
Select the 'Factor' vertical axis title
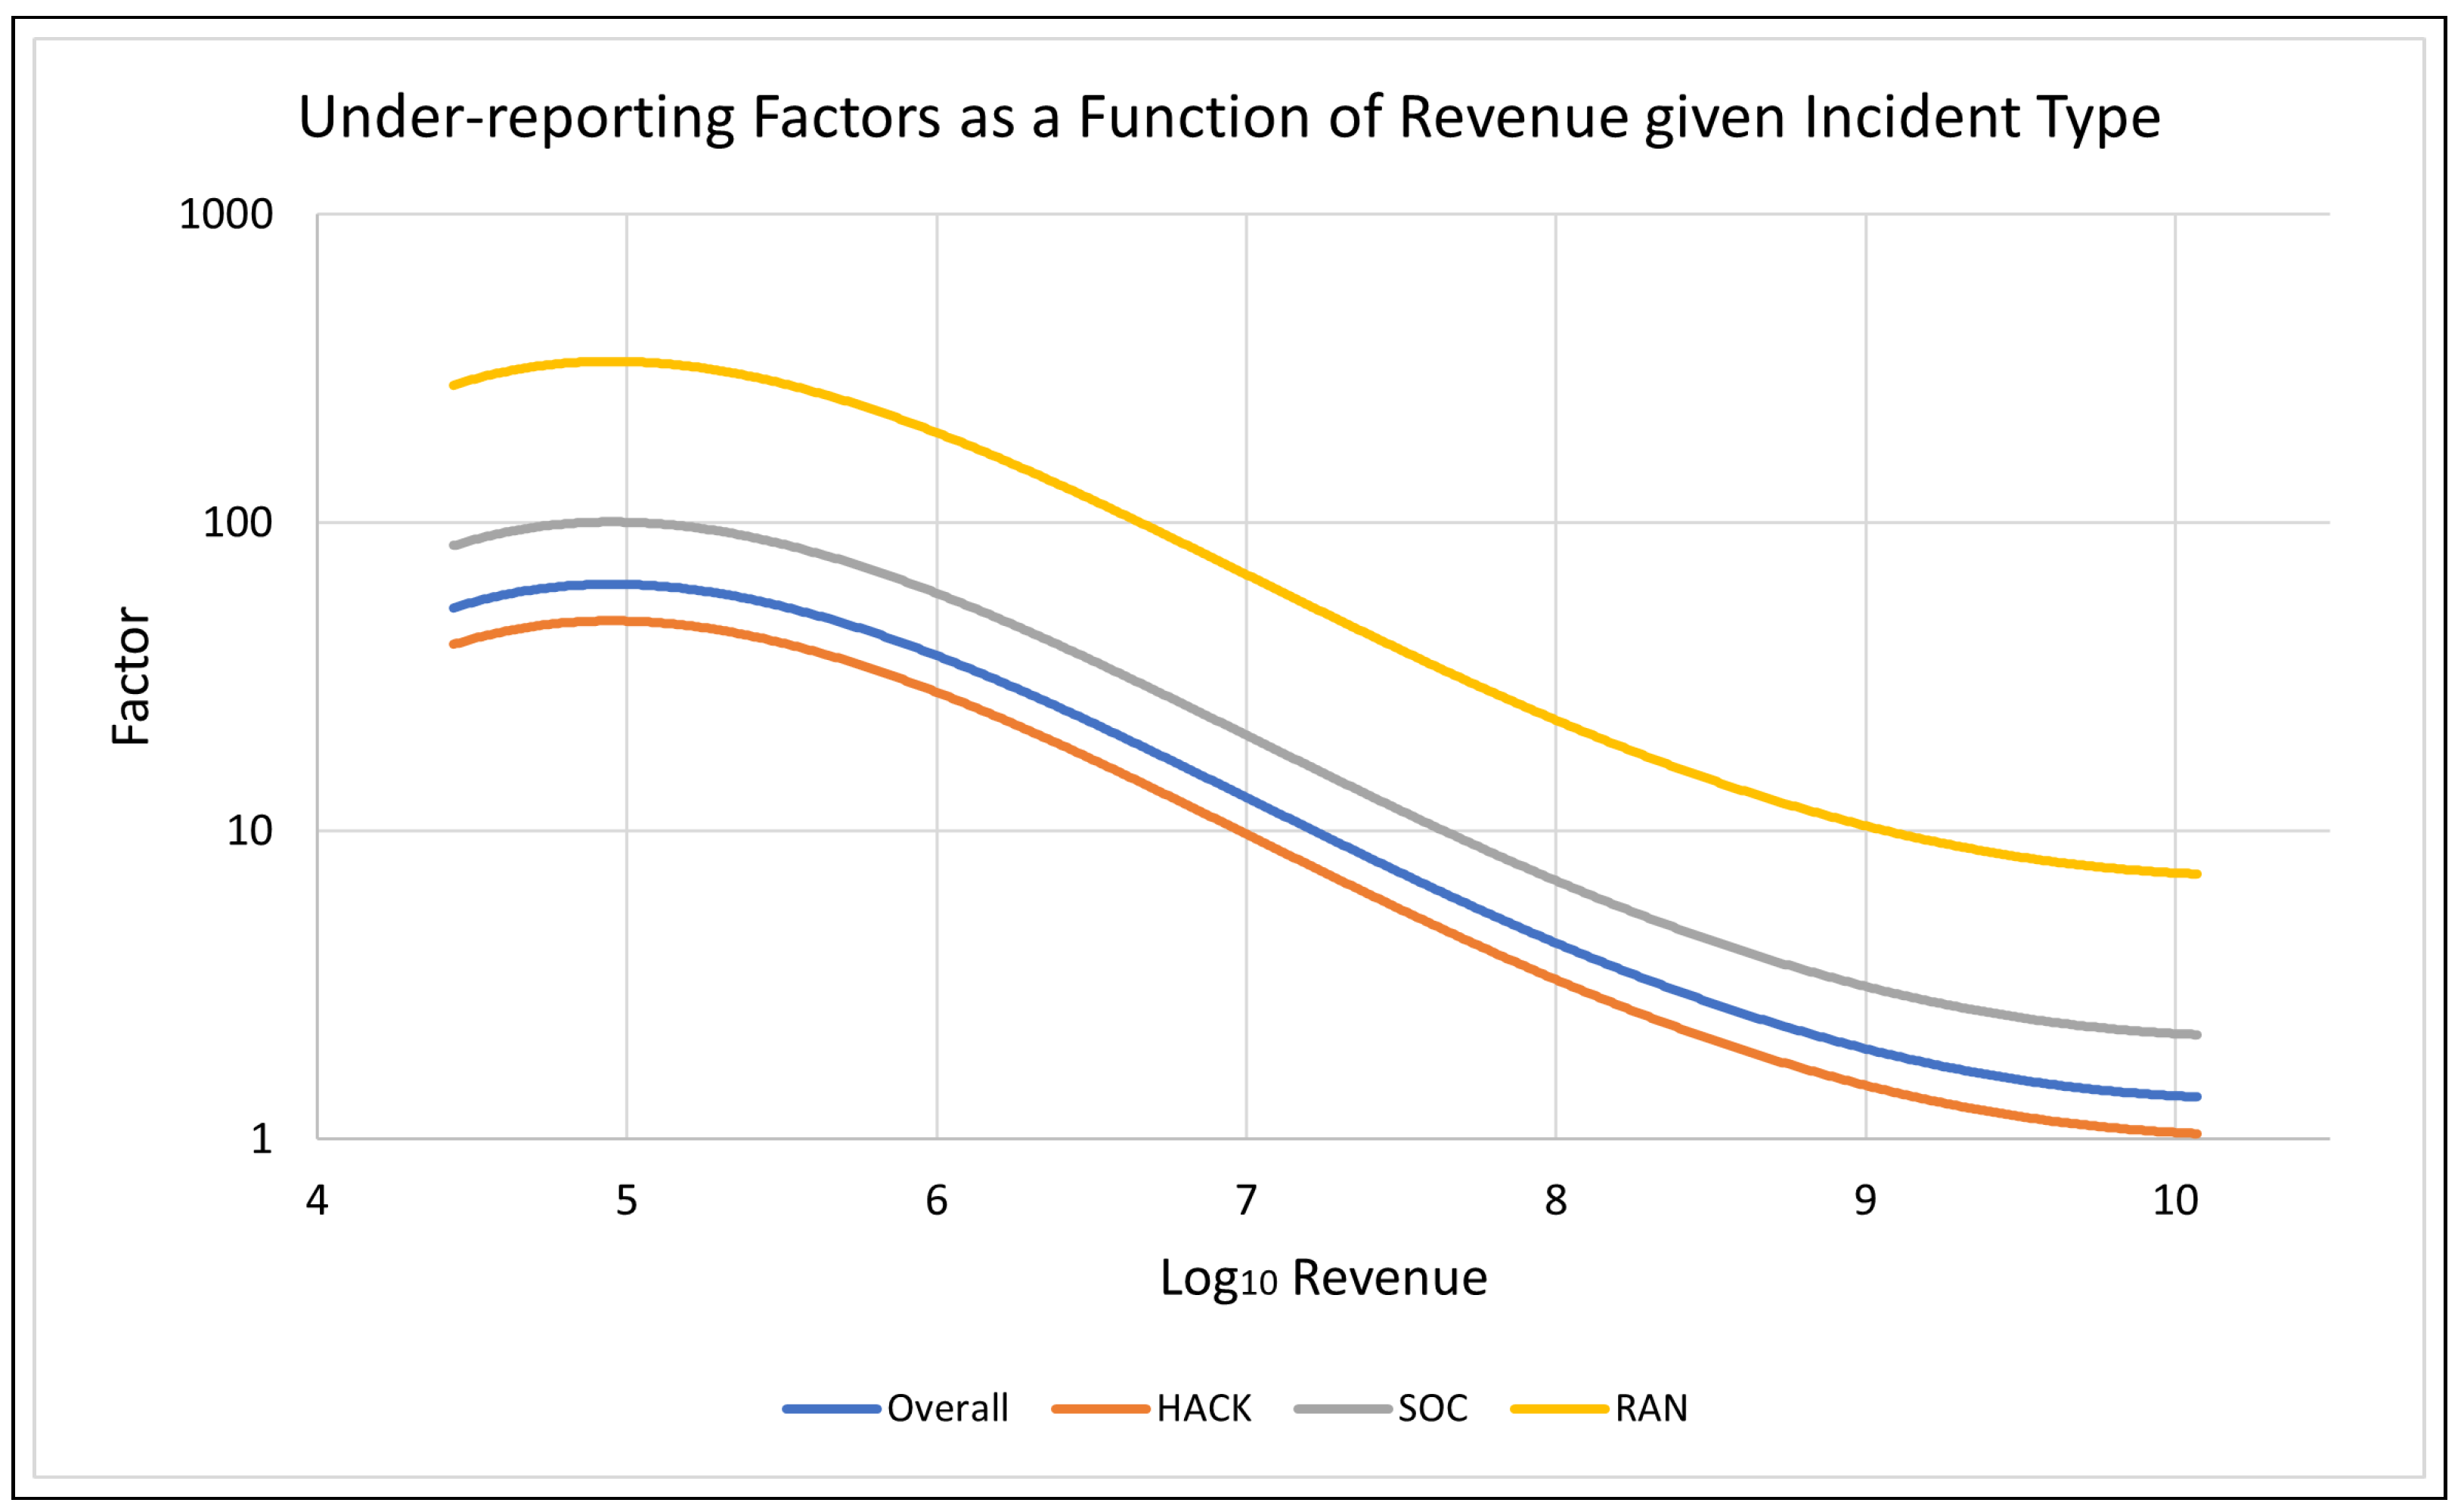(x=131, y=676)
